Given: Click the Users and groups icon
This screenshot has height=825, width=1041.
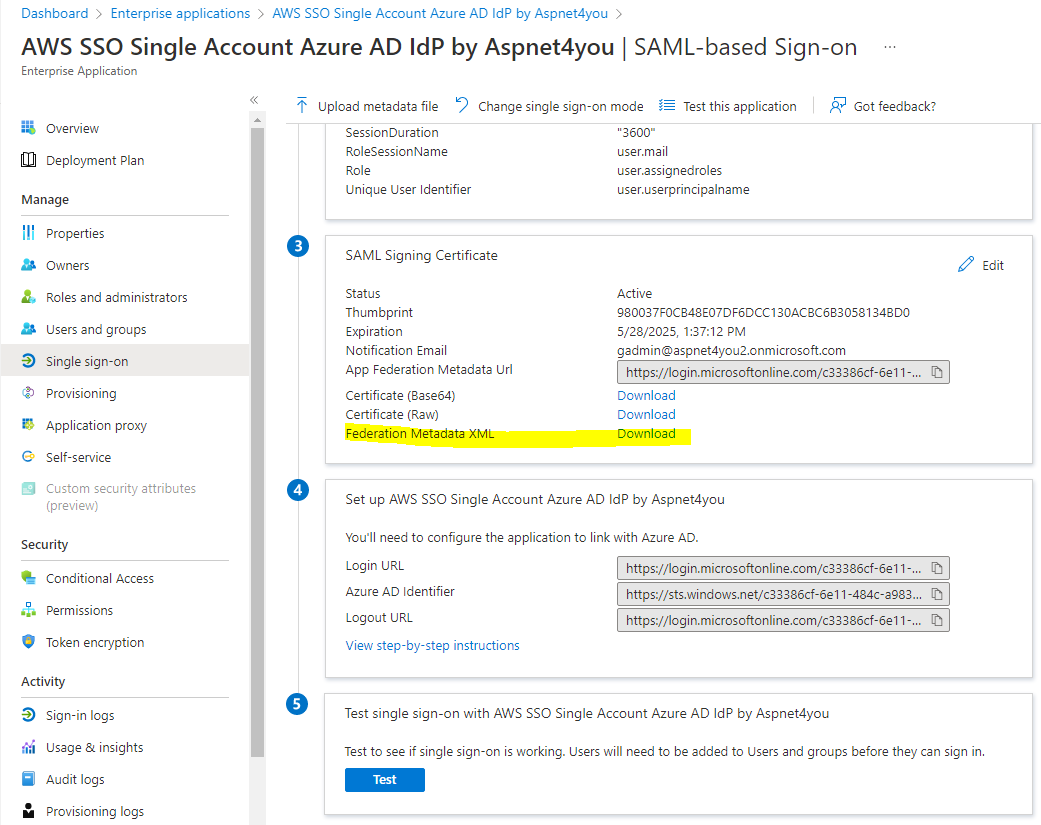Looking at the screenshot, I should (28, 329).
